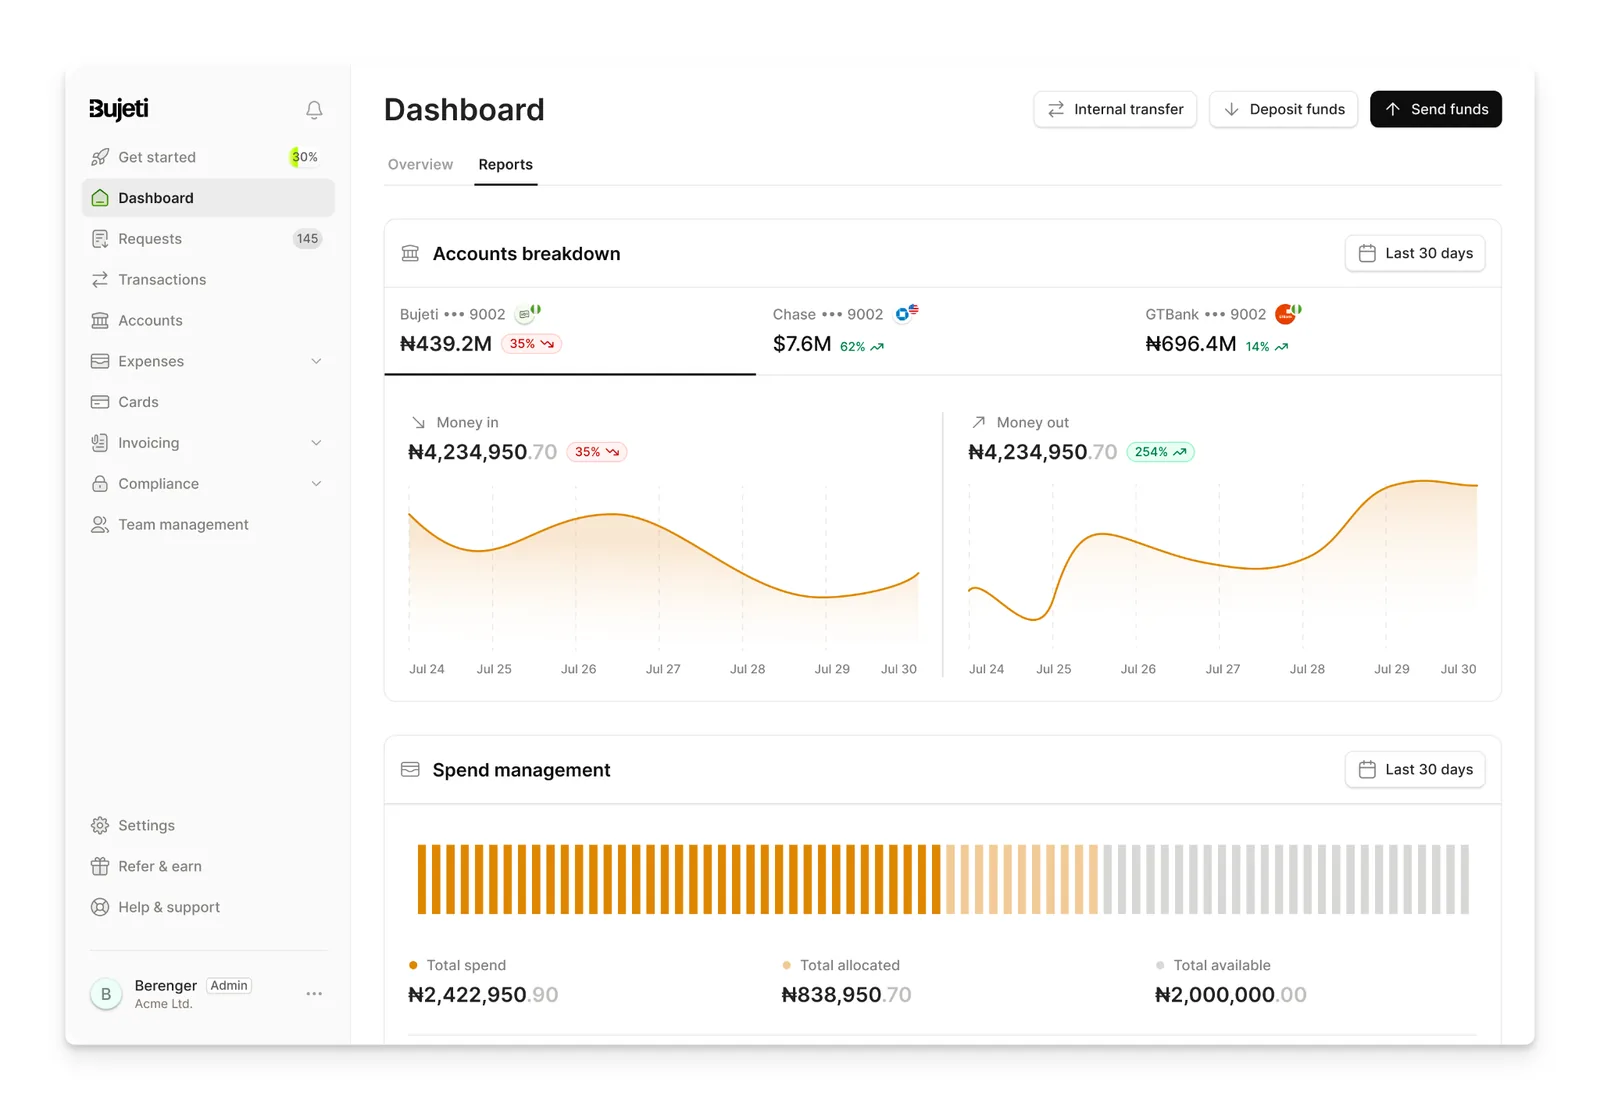Viewport: 1600px width, 1110px height.
Task: Click the Cards sidebar icon
Action: [x=100, y=402]
